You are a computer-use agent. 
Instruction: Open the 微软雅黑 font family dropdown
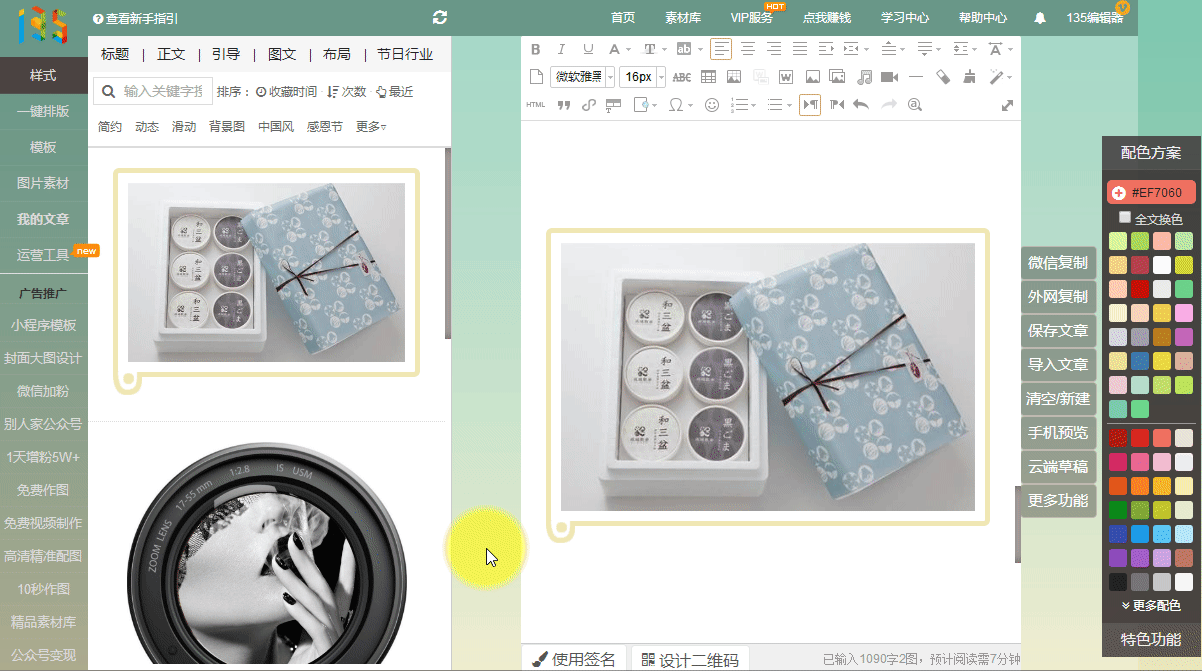(582, 77)
